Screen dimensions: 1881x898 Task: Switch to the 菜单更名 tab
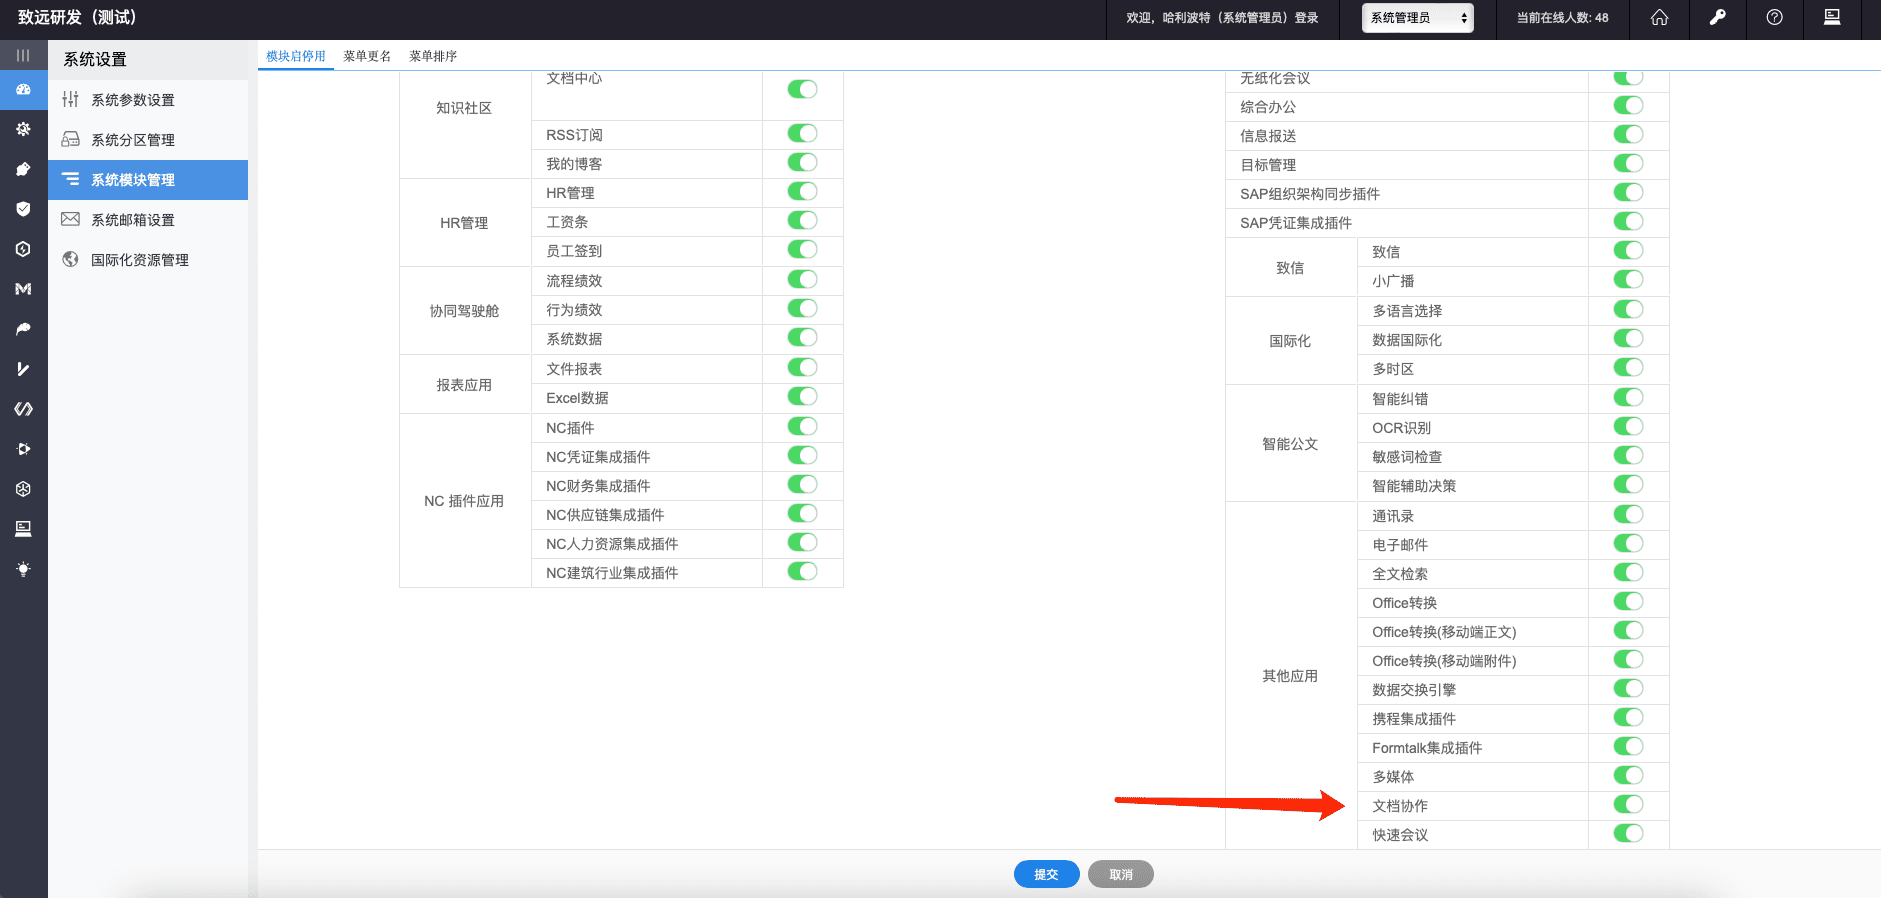[367, 56]
